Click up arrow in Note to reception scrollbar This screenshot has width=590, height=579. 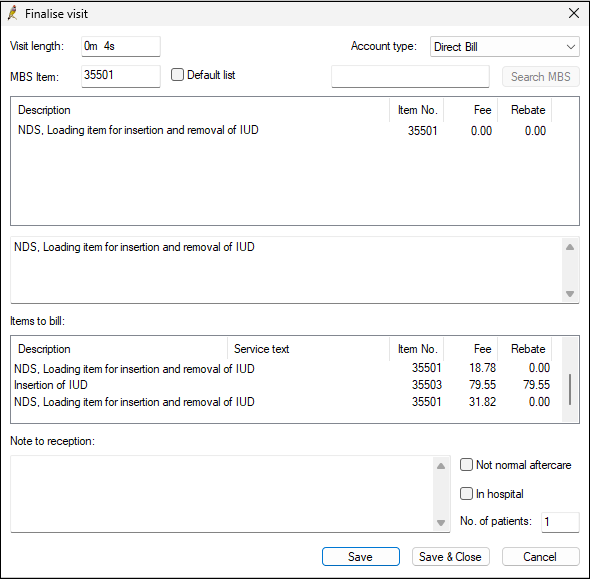(441, 467)
